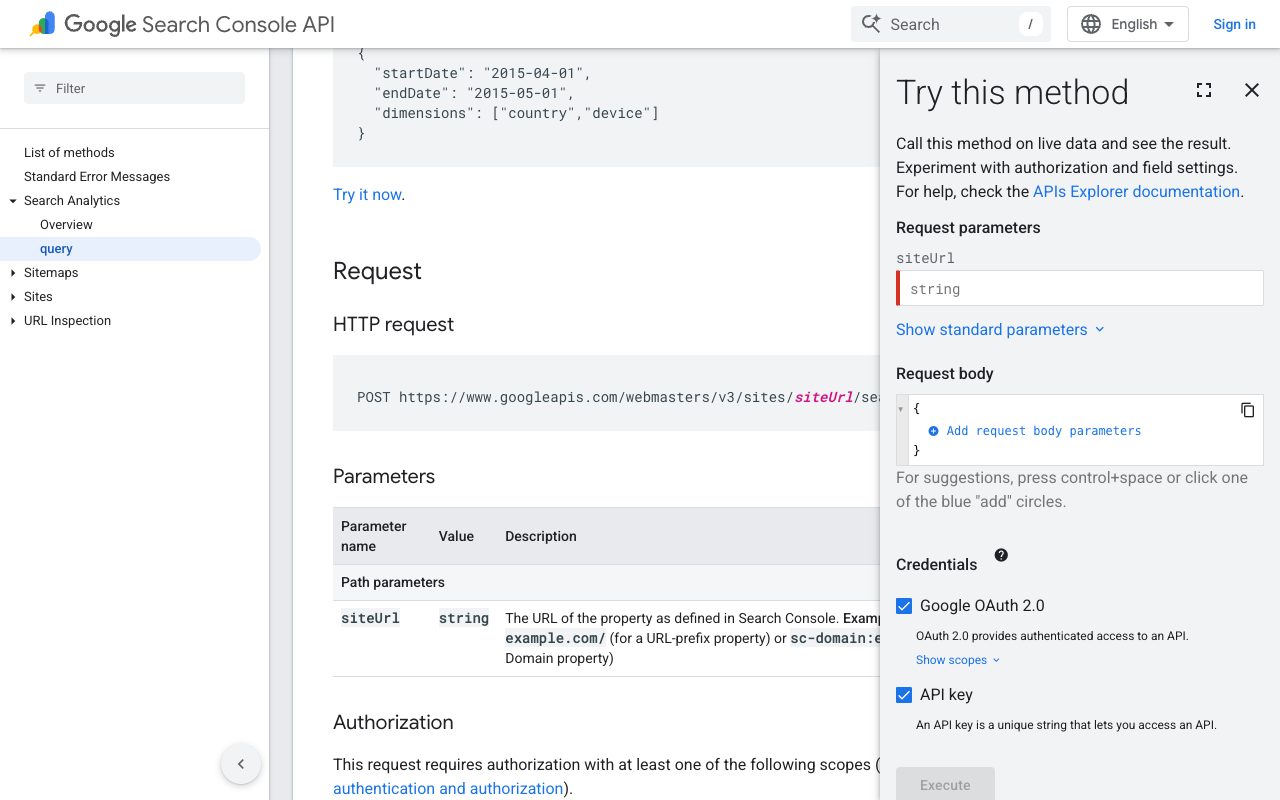Click the siteUrl string input field
This screenshot has width=1280, height=800.
tap(1080, 289)
